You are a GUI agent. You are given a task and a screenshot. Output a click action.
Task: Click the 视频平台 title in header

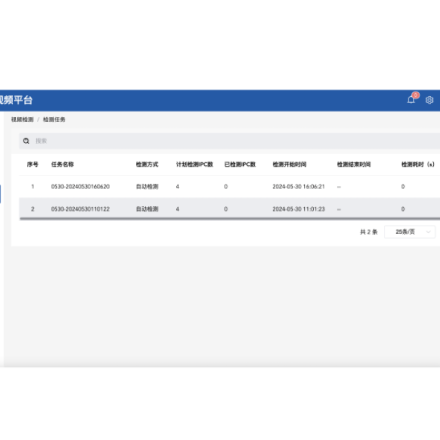(x=16, y=100)
